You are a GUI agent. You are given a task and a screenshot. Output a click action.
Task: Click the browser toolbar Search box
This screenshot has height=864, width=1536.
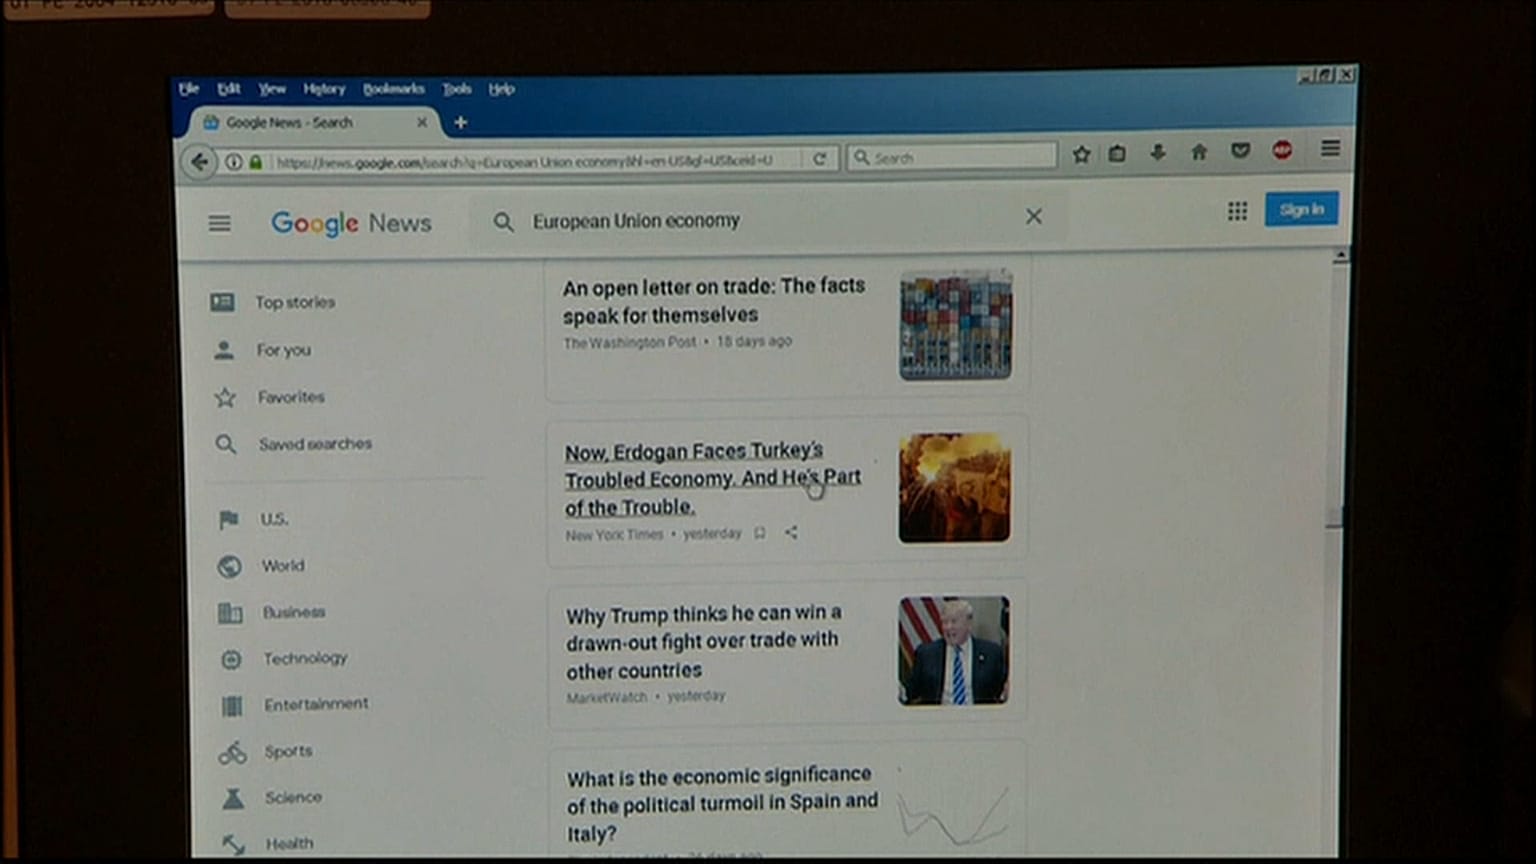pos(952,157)
